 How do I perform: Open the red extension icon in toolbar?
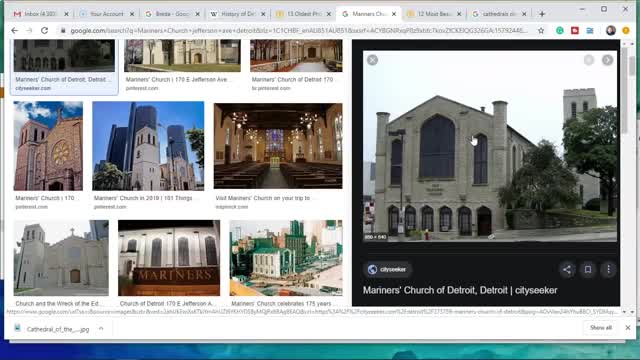[575, 31]
